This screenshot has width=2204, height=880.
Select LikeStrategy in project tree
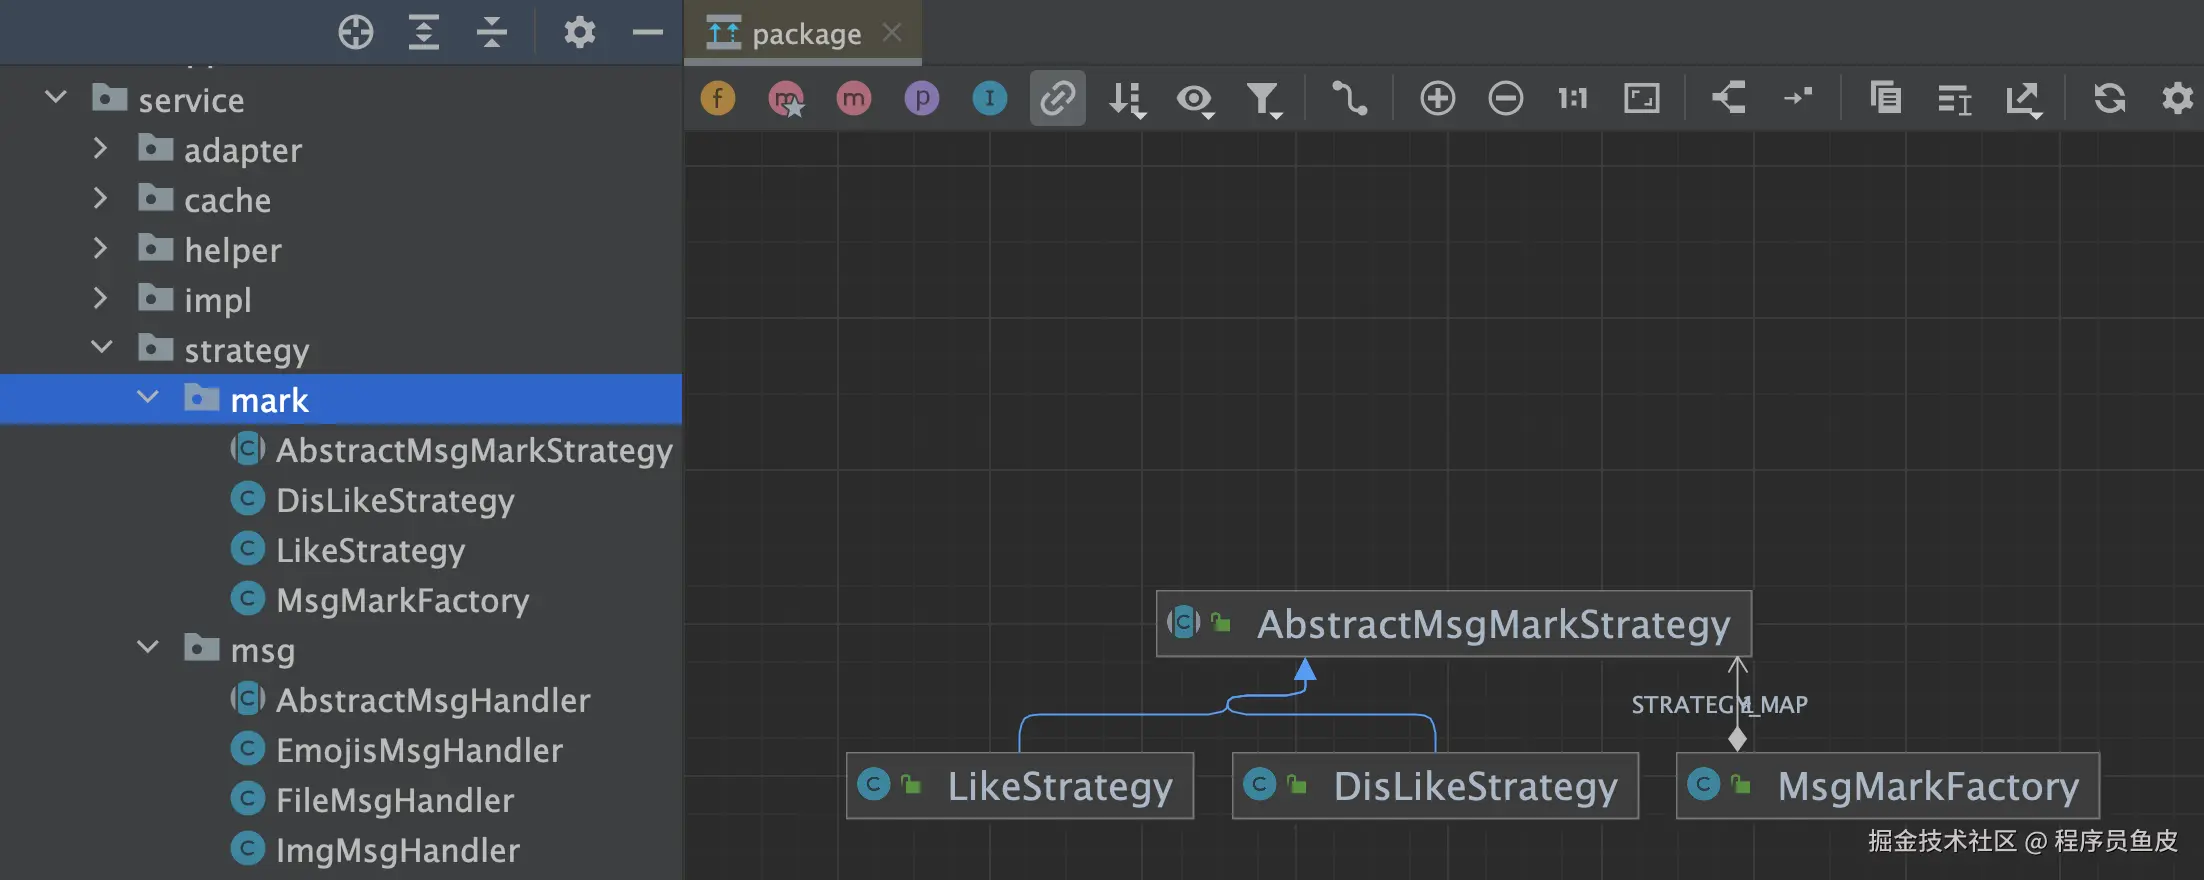(x=370, y=550)
